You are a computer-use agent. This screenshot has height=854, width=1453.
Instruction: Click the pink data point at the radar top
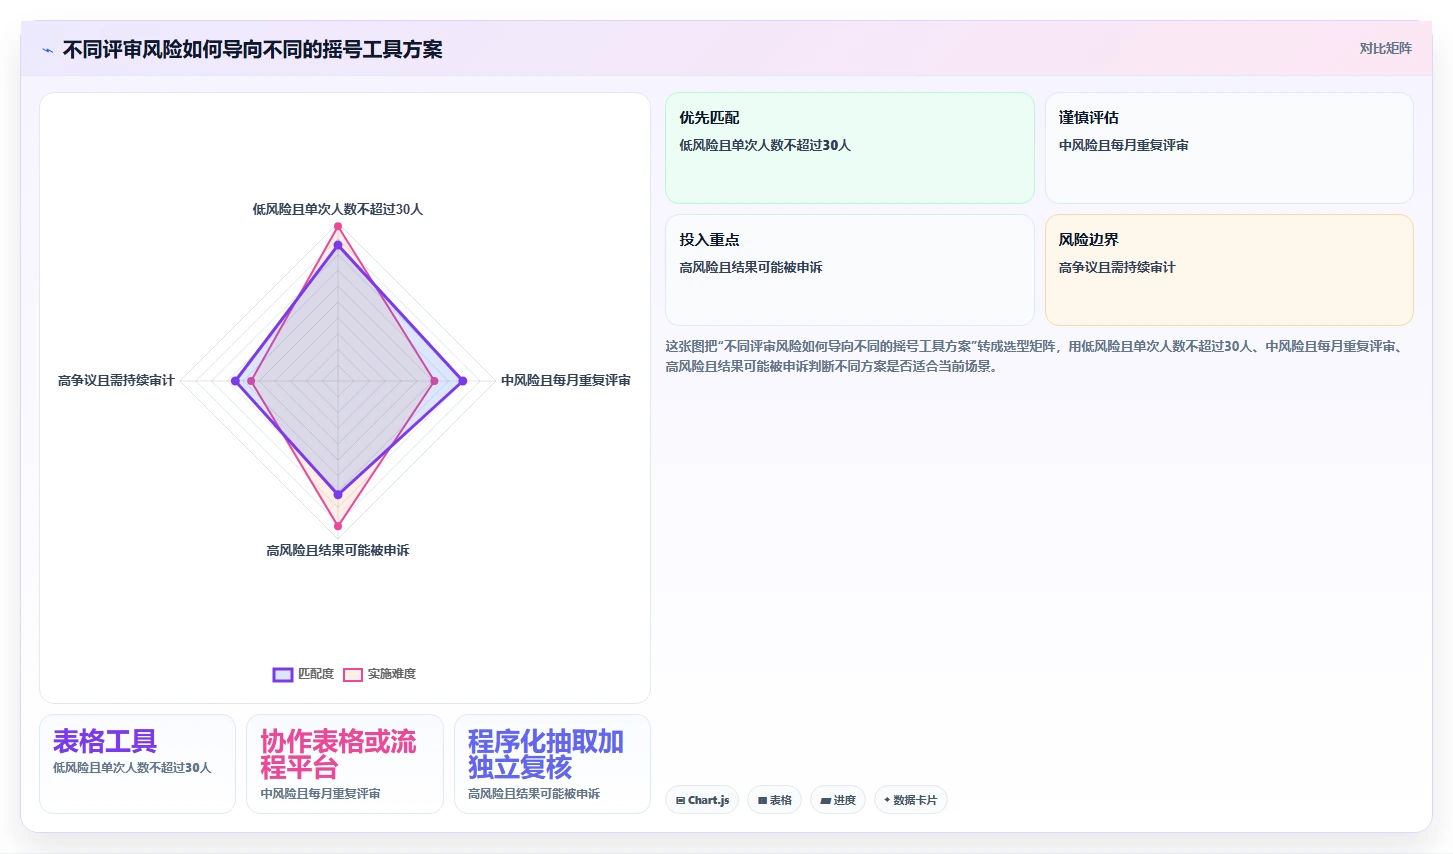point(338,226)
